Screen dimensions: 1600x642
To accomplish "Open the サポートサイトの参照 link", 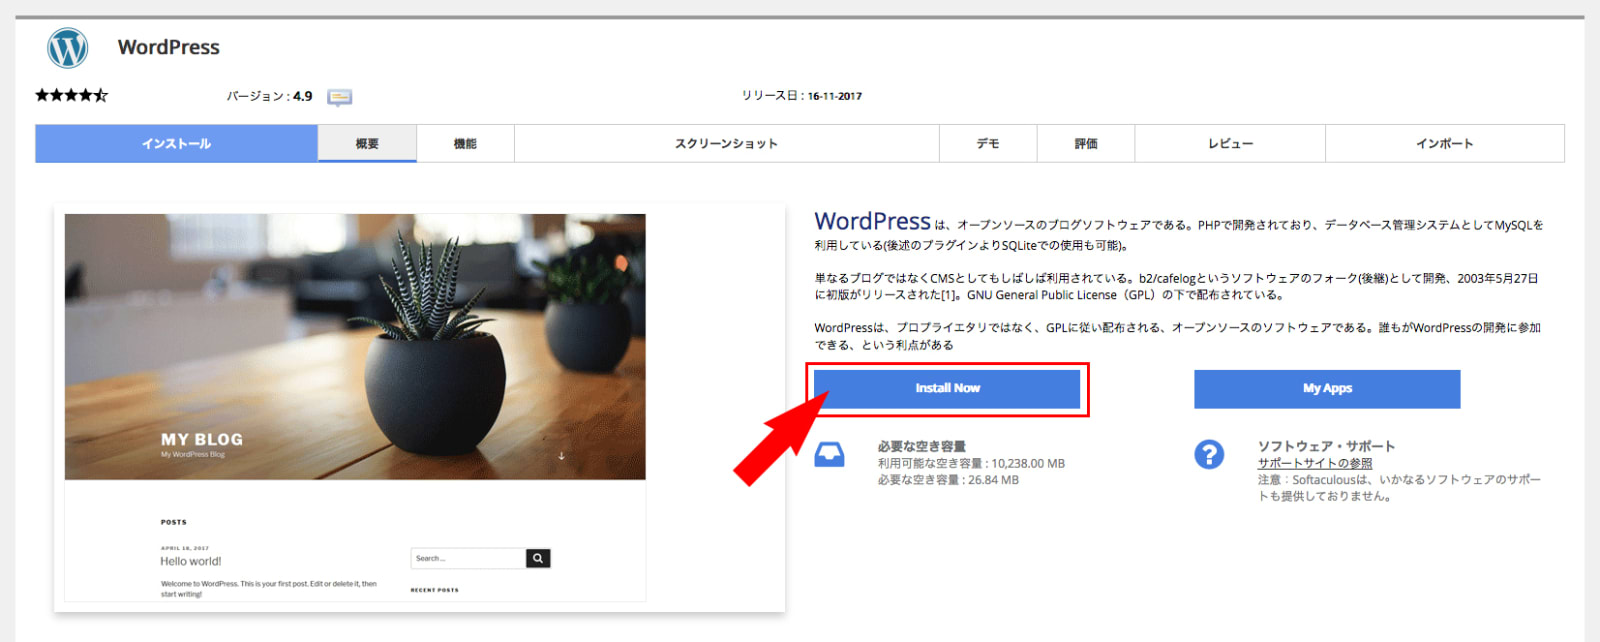I will tap(1315, 463).
